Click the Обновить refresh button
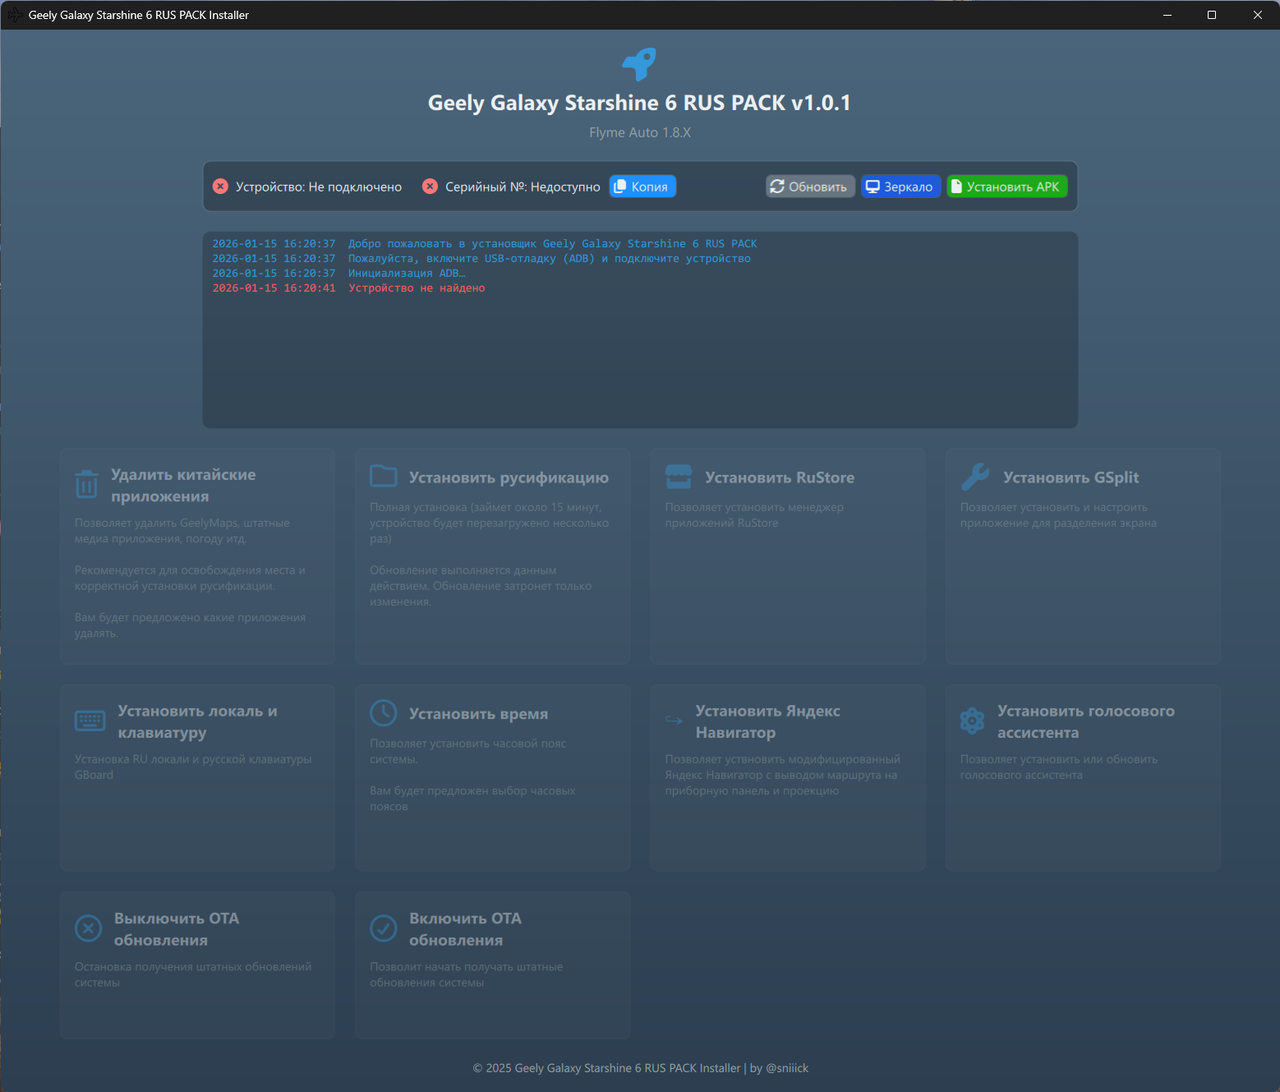This screenshot has width=1280, height=1092. tap(810, 187)
